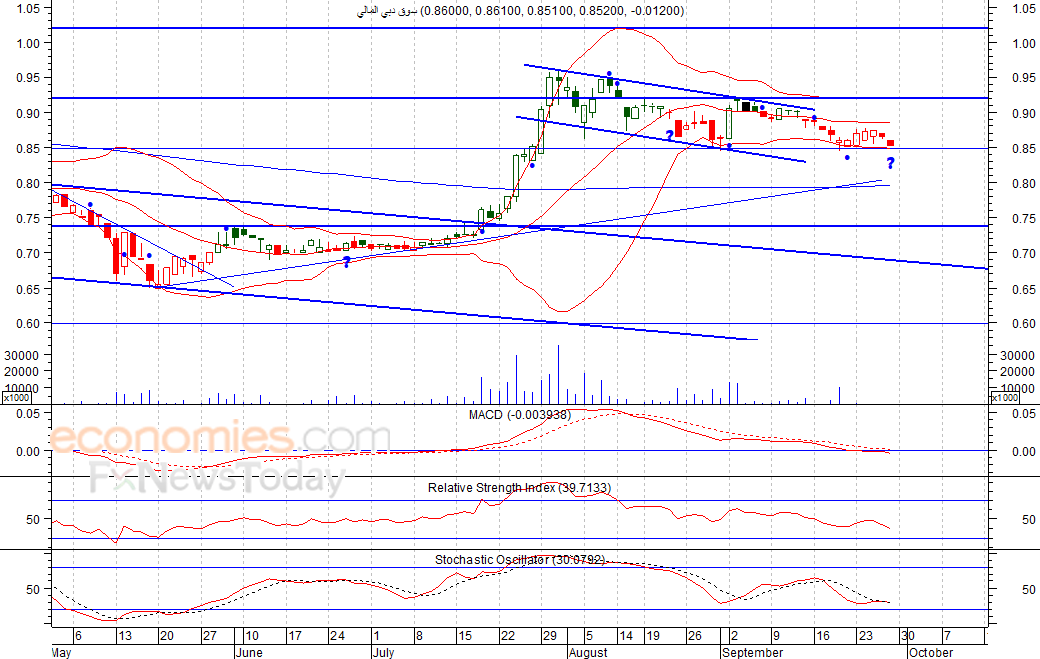Click the 0.85 price label on right axis
Viewport: 1040px width, 659px height.
coord(1024,149)
